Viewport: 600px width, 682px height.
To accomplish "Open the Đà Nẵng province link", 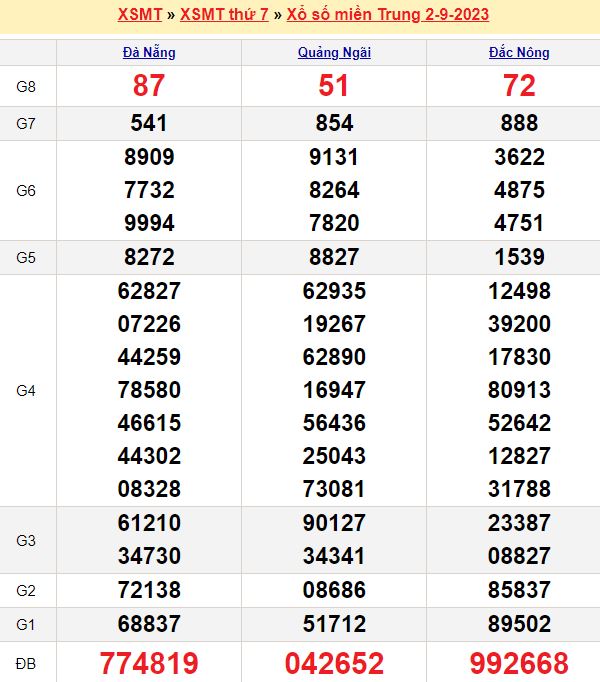I will (149, 53).
